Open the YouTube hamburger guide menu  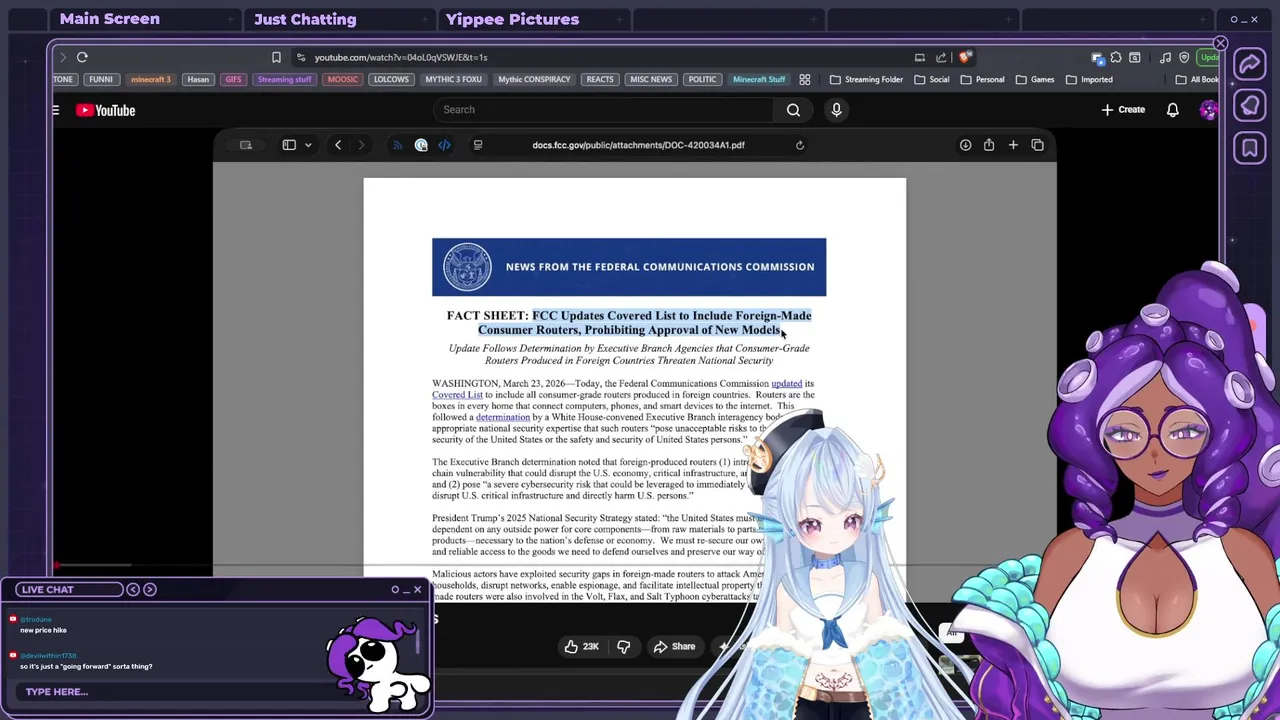pos(56,110)
